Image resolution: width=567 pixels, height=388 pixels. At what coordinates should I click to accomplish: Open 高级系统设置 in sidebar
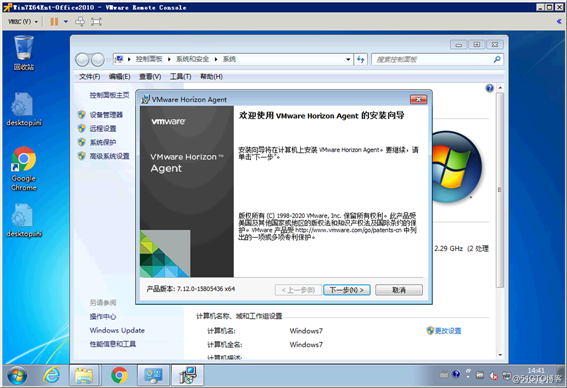110,156
